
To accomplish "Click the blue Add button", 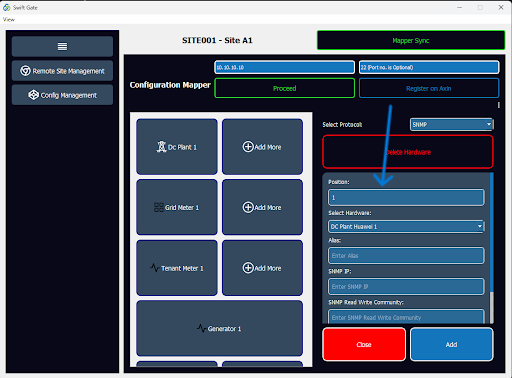I will click(x=452, y=344).
